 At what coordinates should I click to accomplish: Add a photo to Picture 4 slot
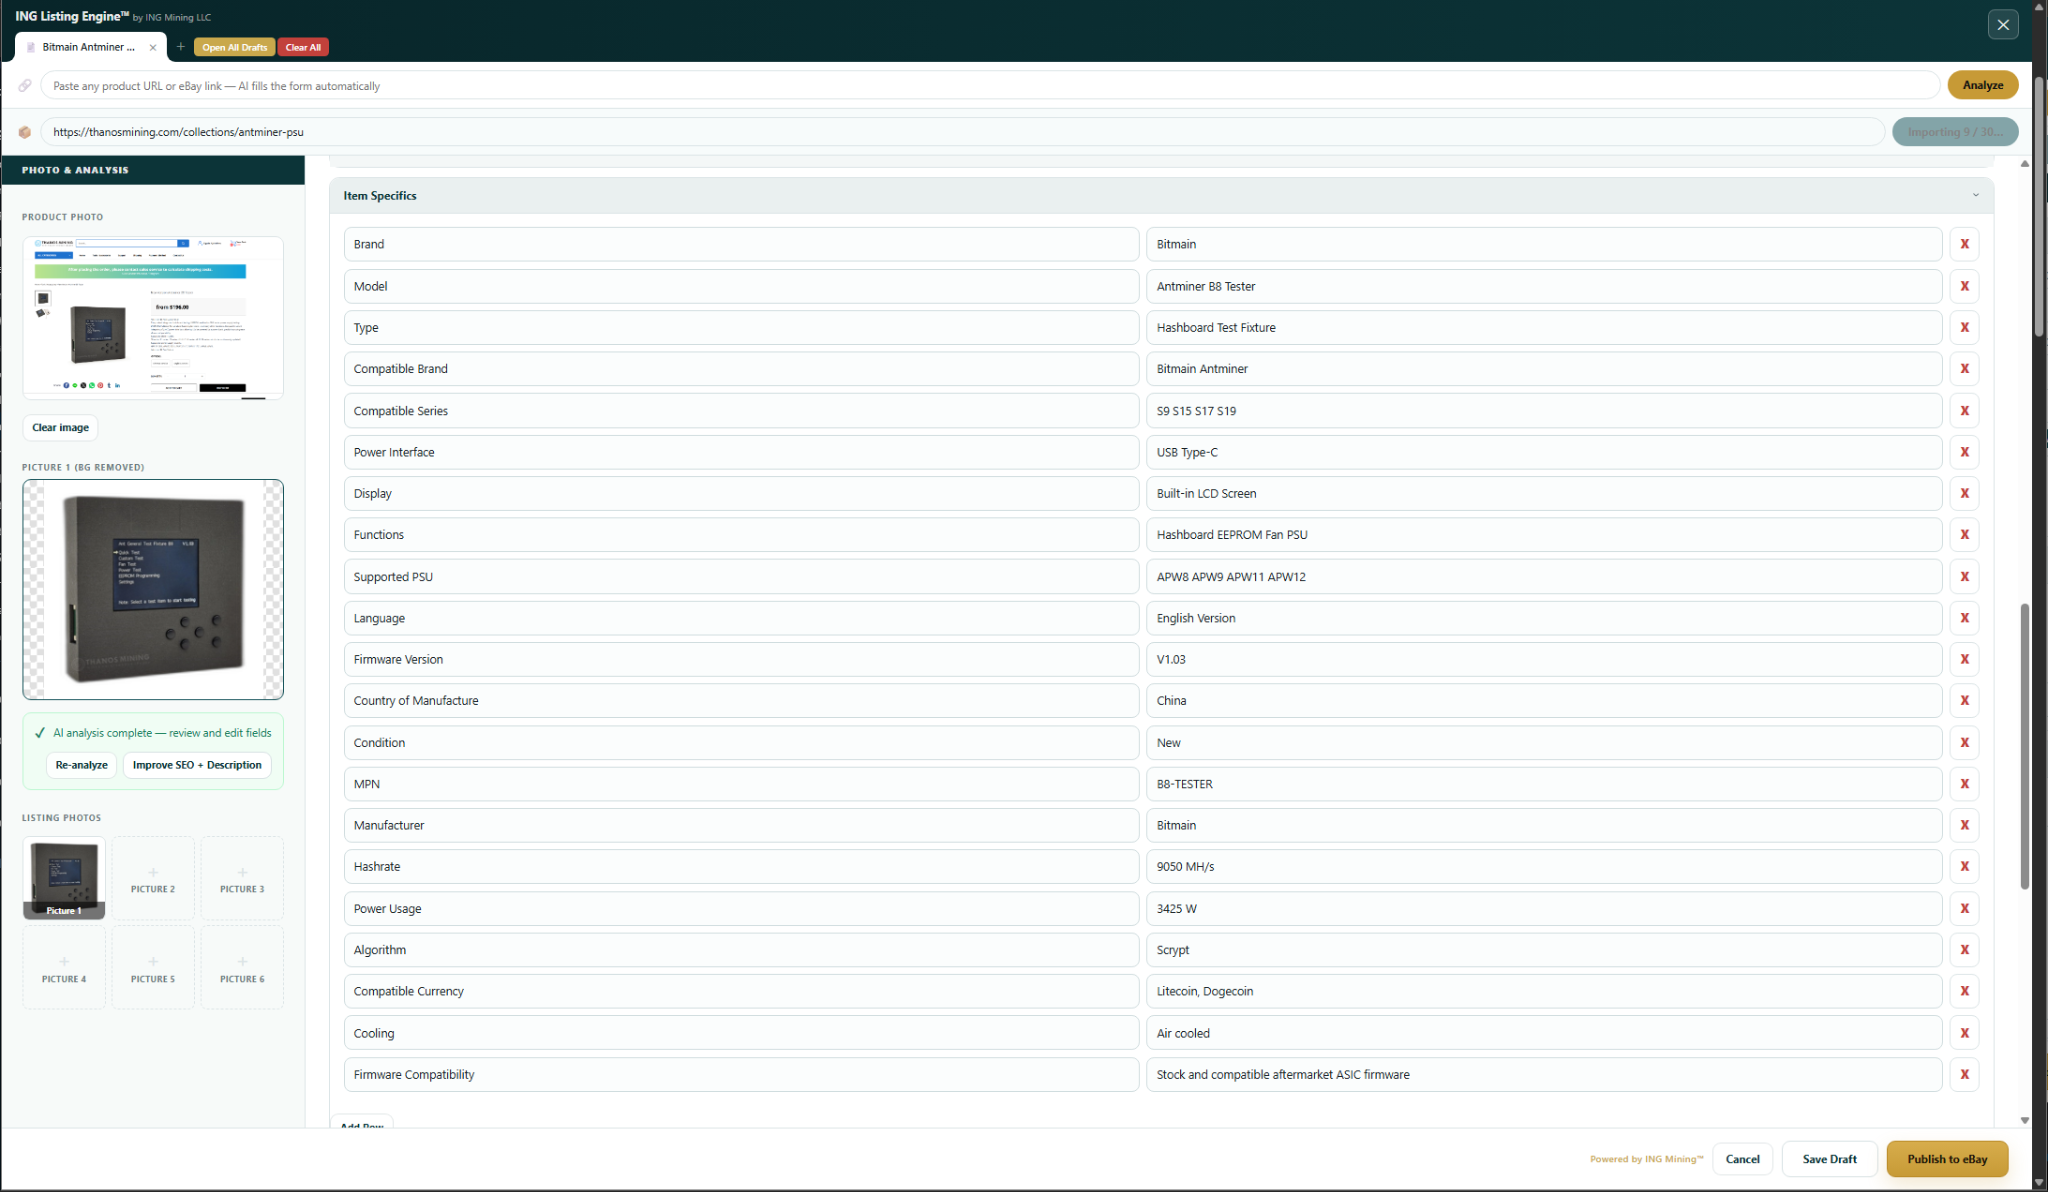click(x=64, y=968)
